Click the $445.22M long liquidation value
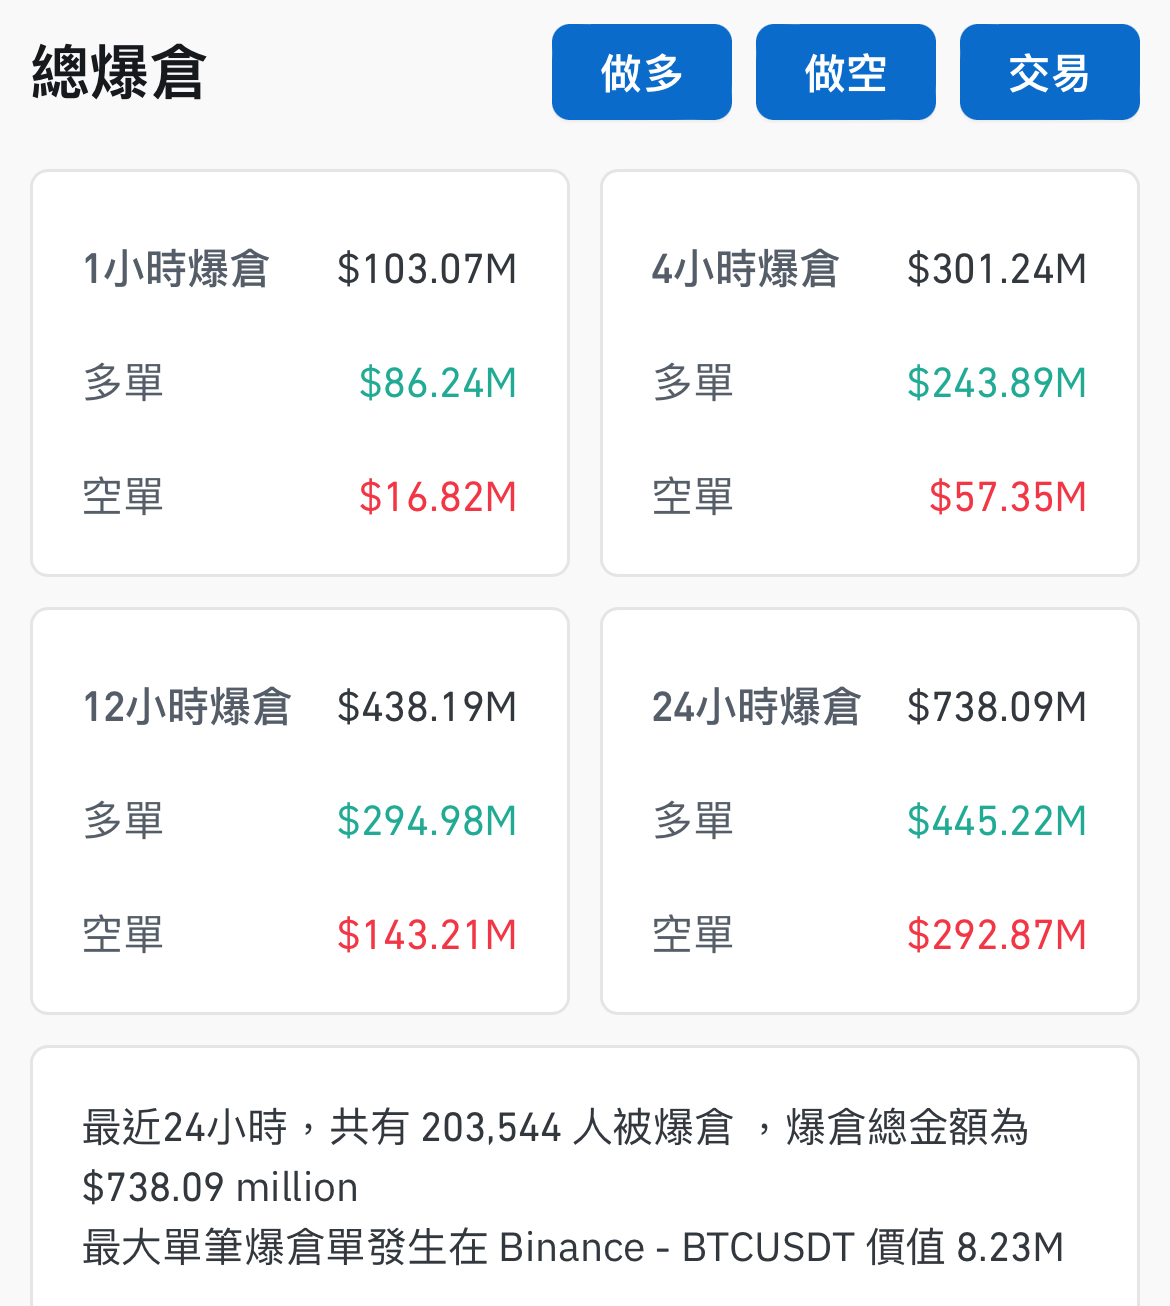 997,821
